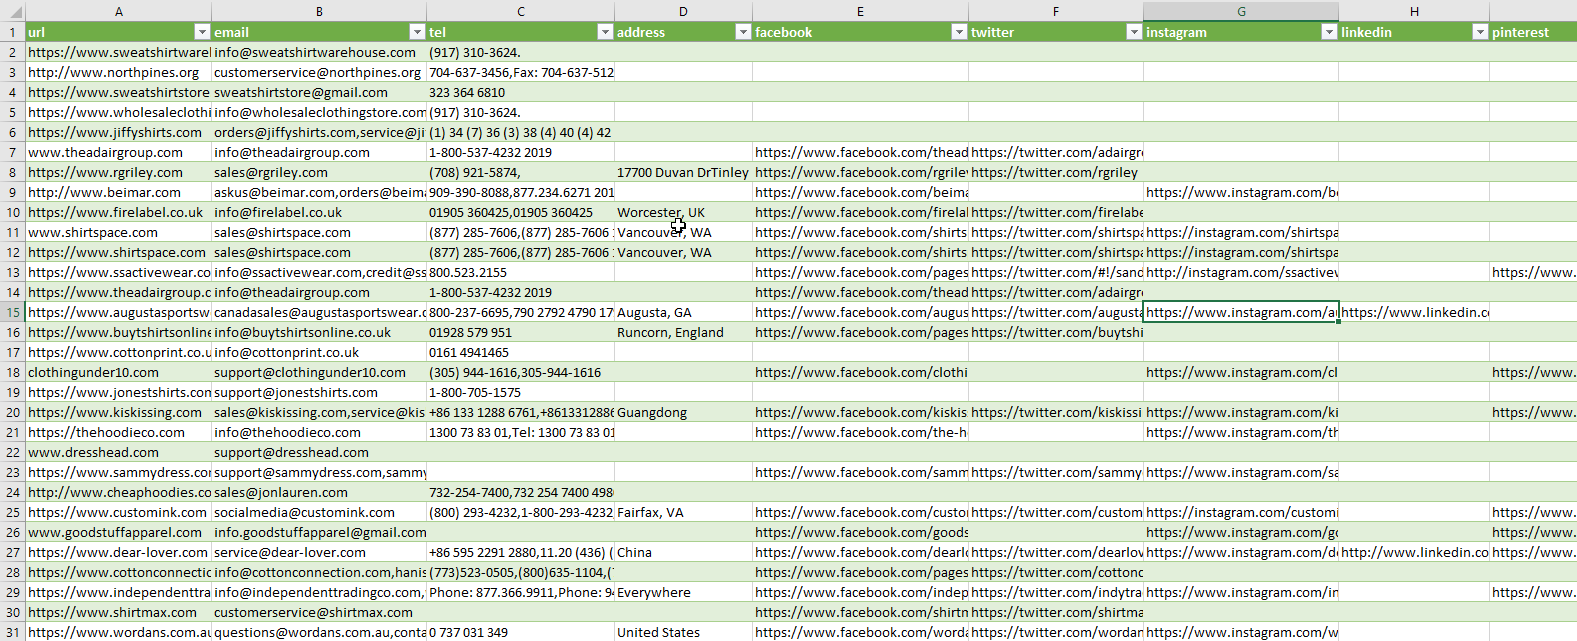Select the address cell "Everywhere"
The width and height of the screenshot is (1577, 641).
[x=683, y=592]
